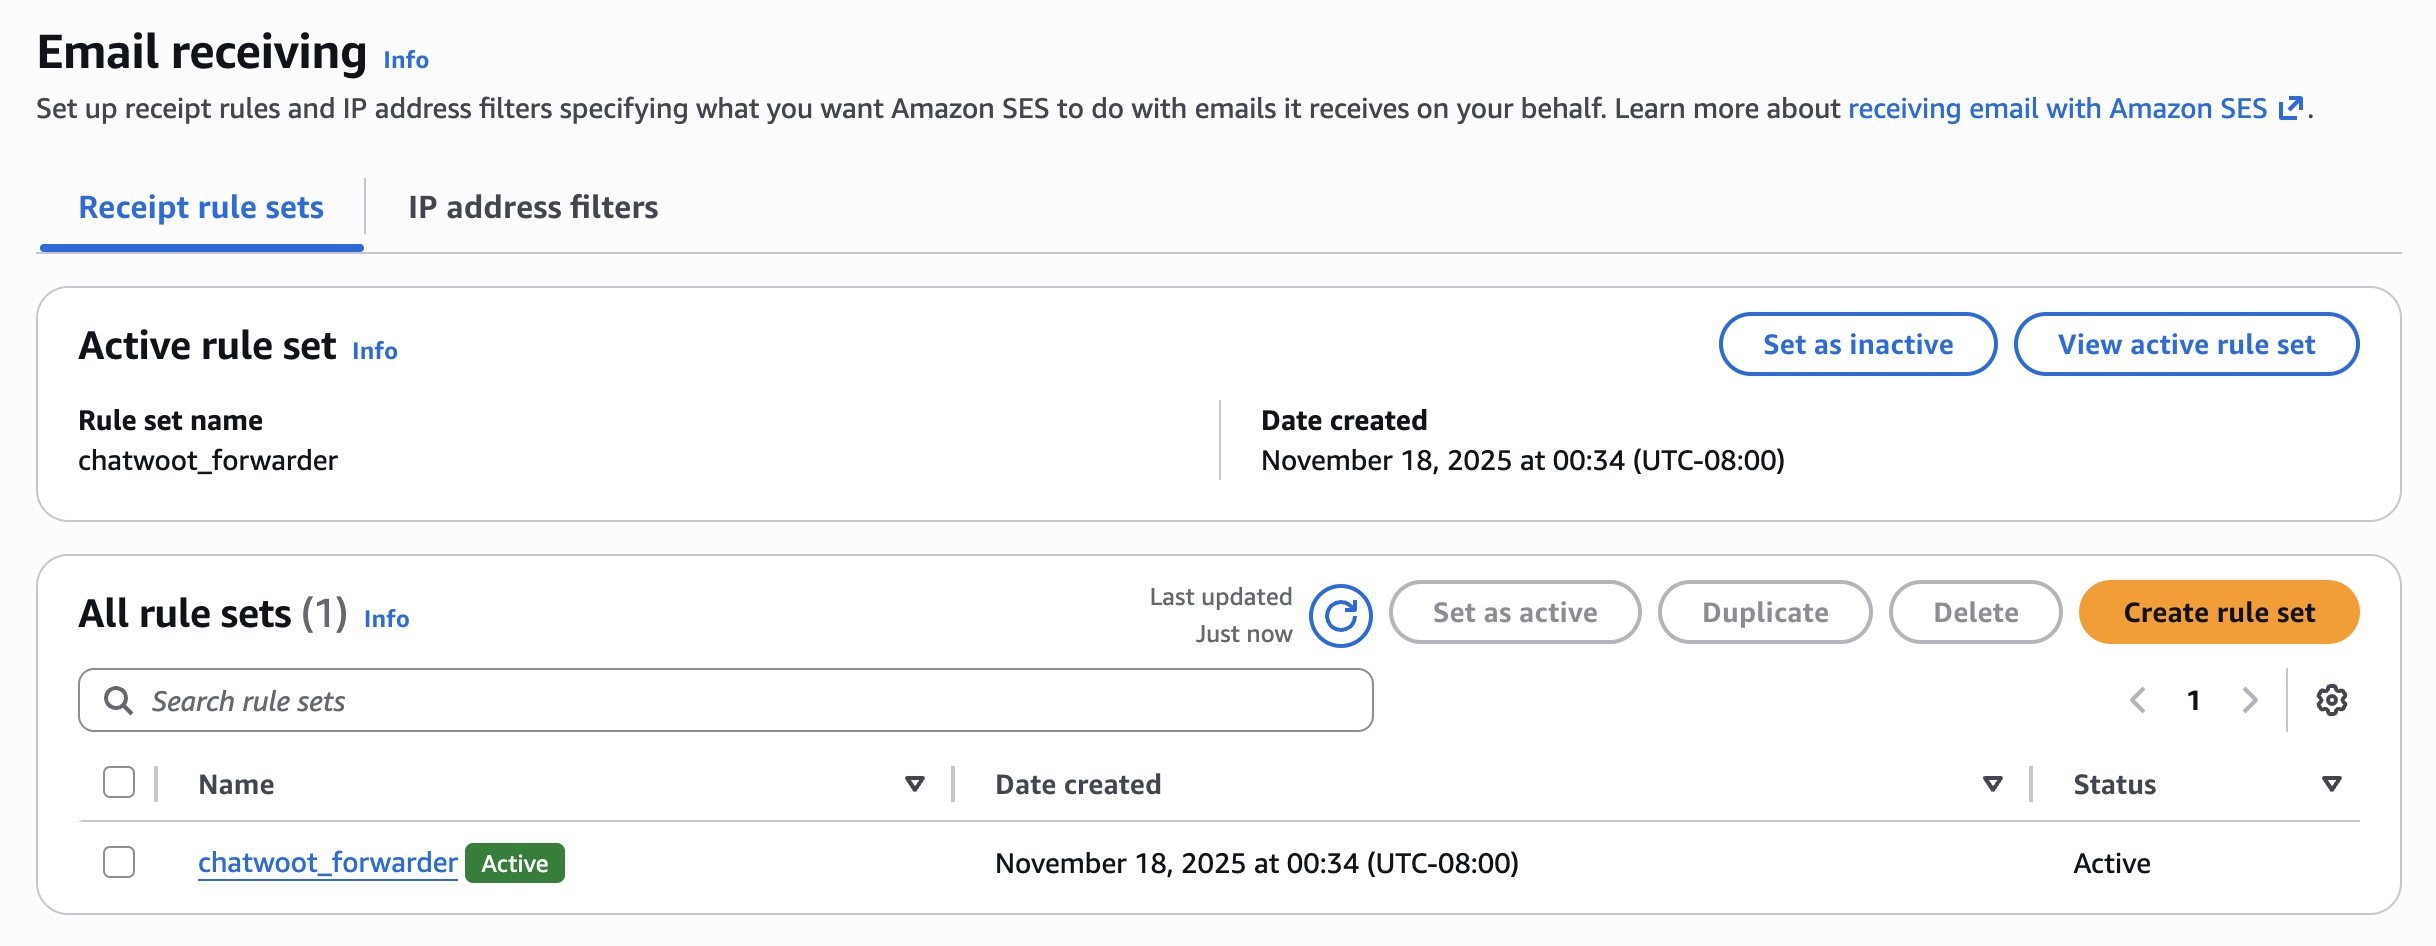2436x946 pixels.
Task: Open the Active rule set Info link
Action: [x=373, y=350]
